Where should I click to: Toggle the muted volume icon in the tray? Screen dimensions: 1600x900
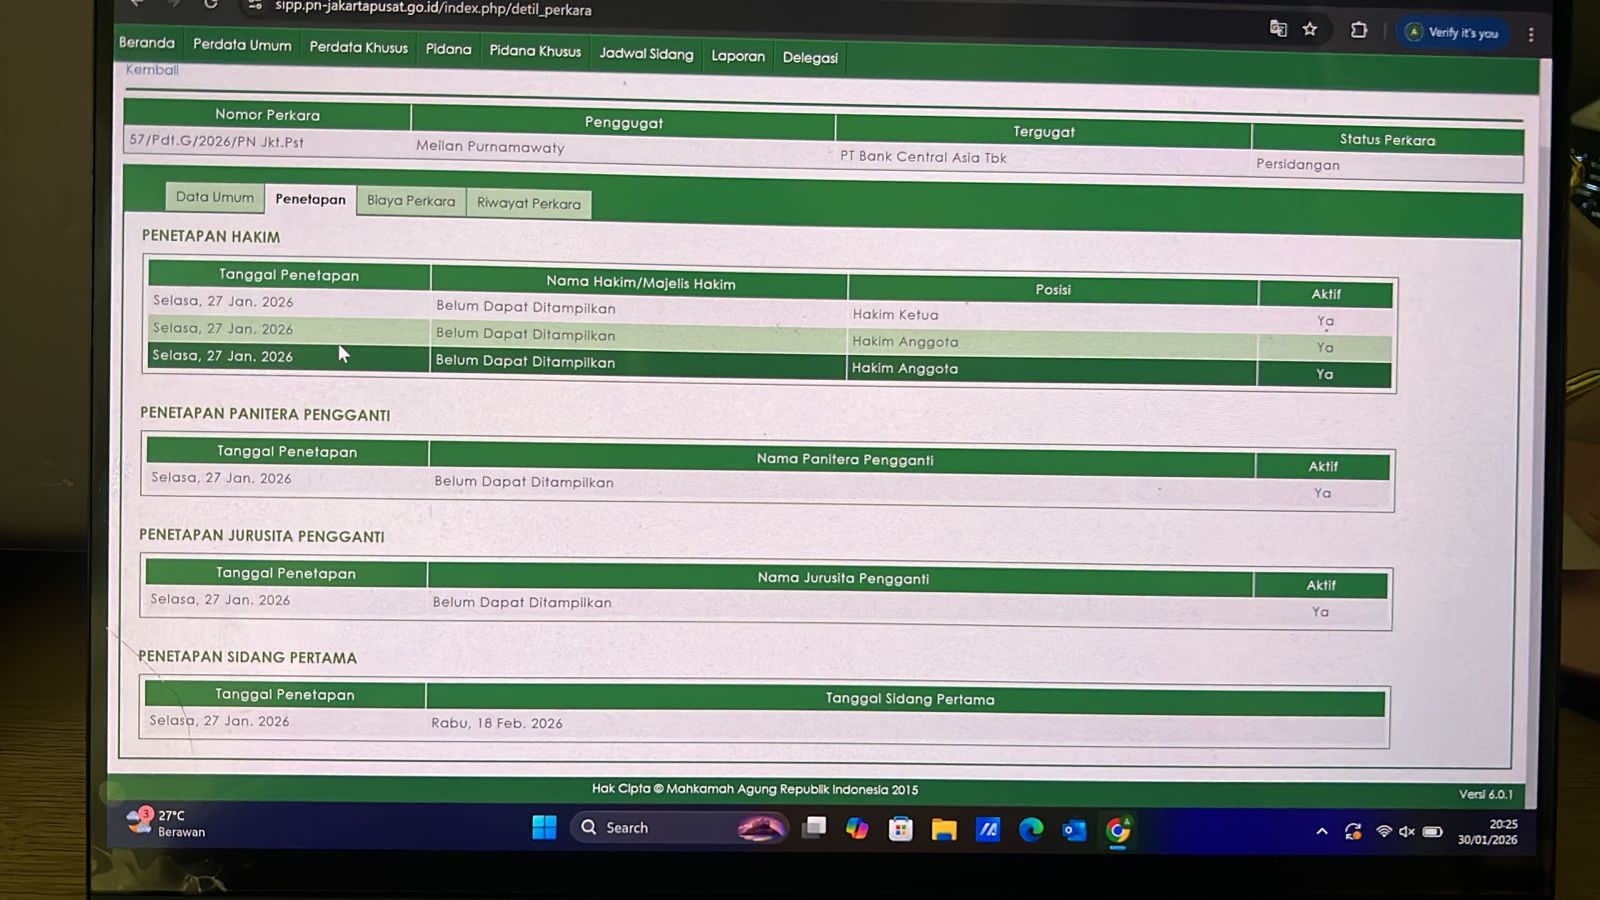(x=1407, y=832)
